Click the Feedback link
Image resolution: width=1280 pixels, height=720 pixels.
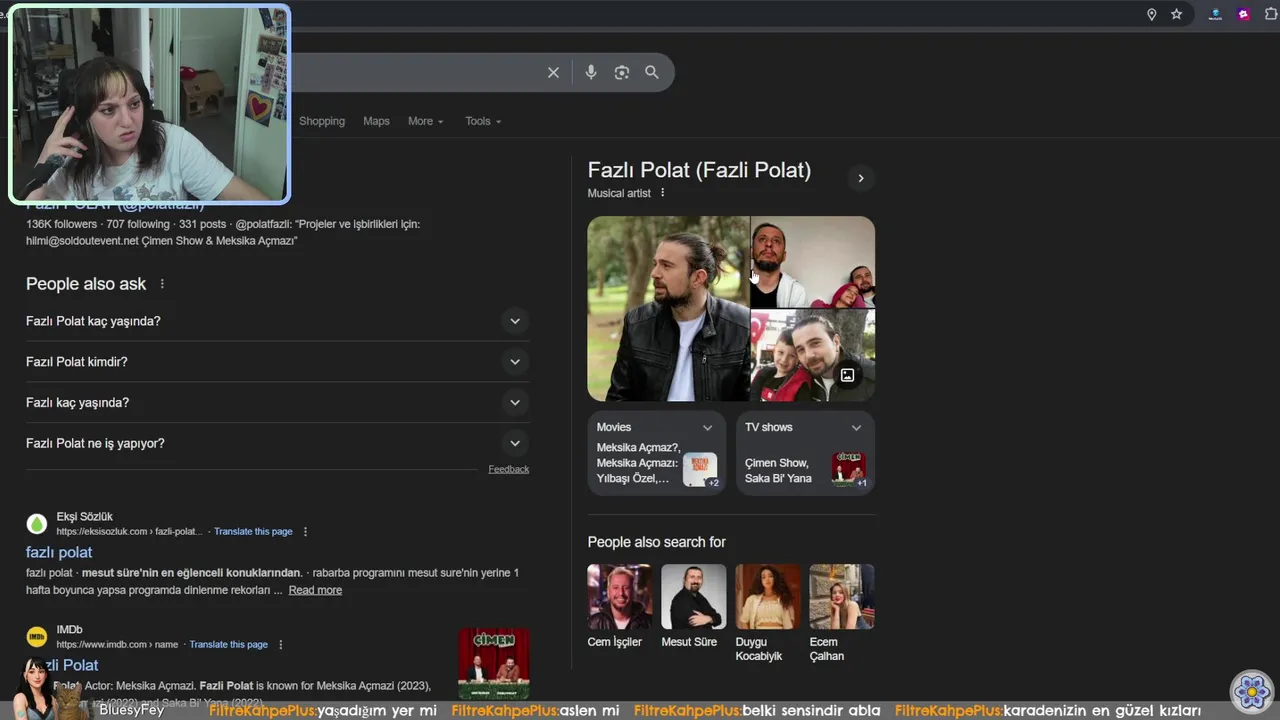click(509, 469)
